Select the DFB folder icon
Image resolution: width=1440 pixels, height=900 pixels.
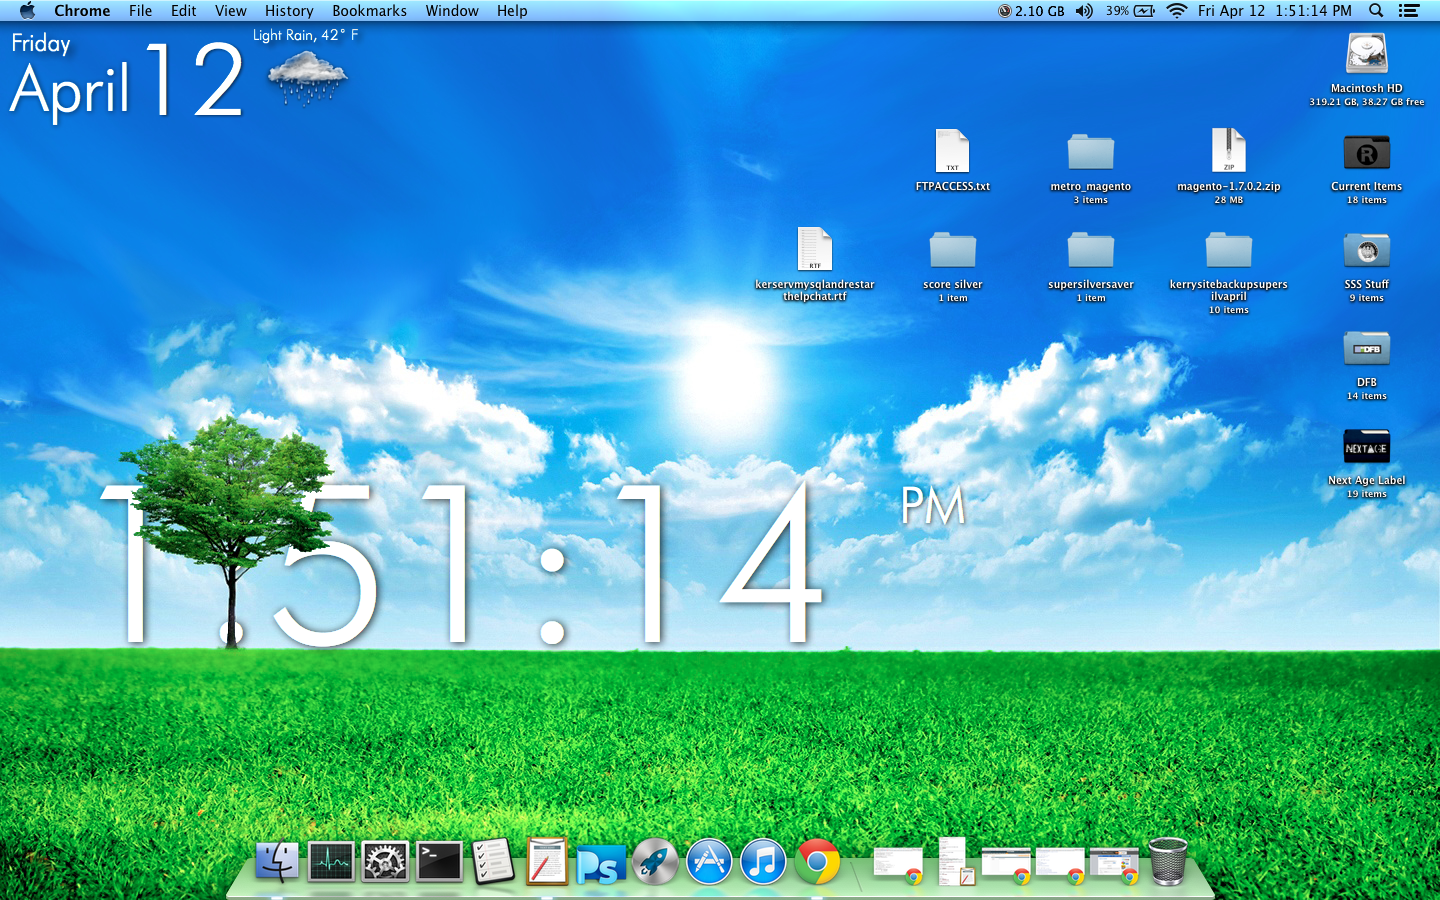click(1367, 348)
